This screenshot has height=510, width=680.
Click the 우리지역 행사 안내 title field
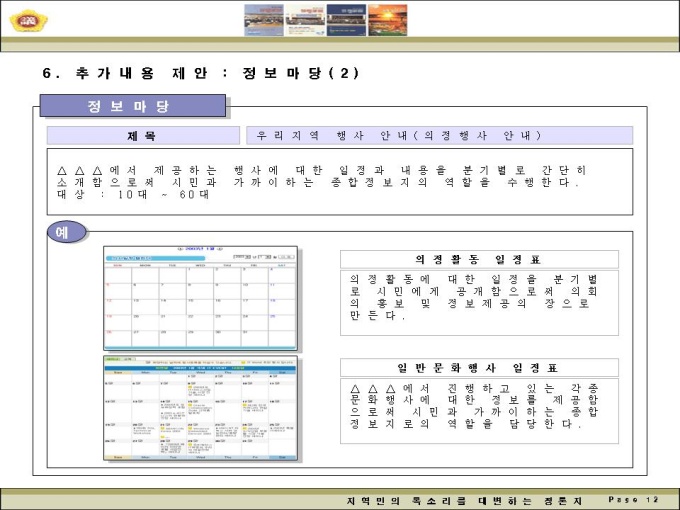[439, 135]
